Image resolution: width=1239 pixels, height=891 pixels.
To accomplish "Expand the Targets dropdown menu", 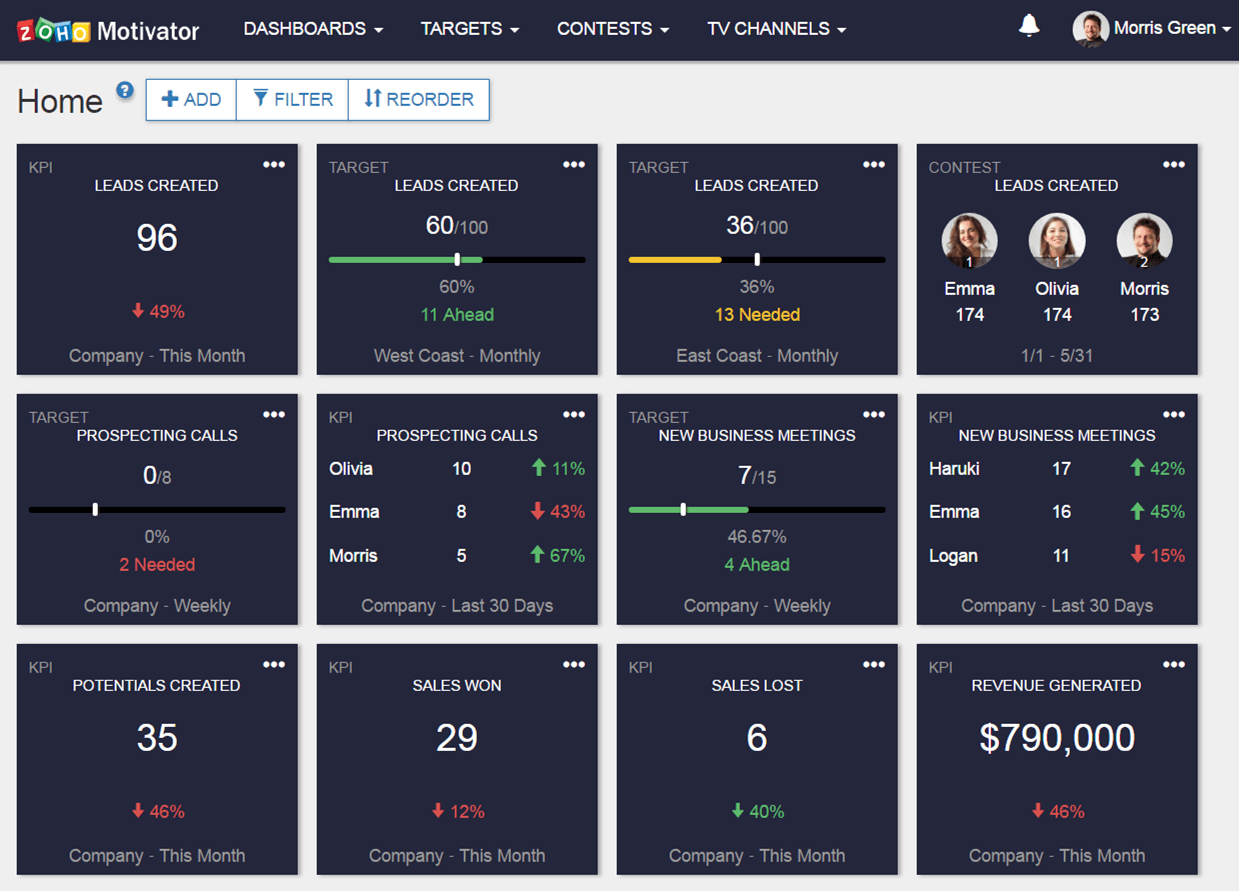I will point(469,29).
